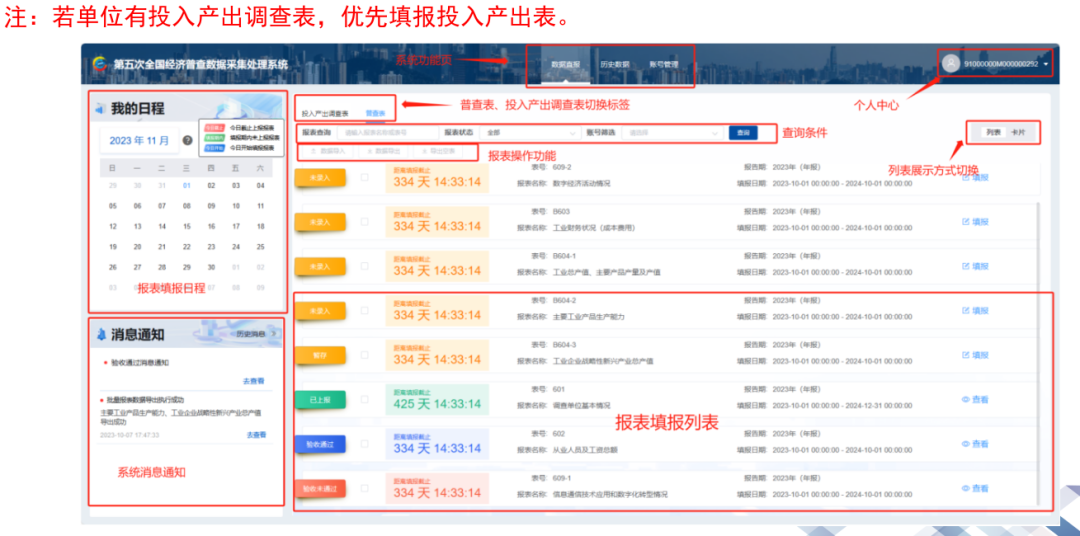Viewport: 1080px width, 536px height.
Task: Select date 30 on the calendar
Action: click(211, 267)
